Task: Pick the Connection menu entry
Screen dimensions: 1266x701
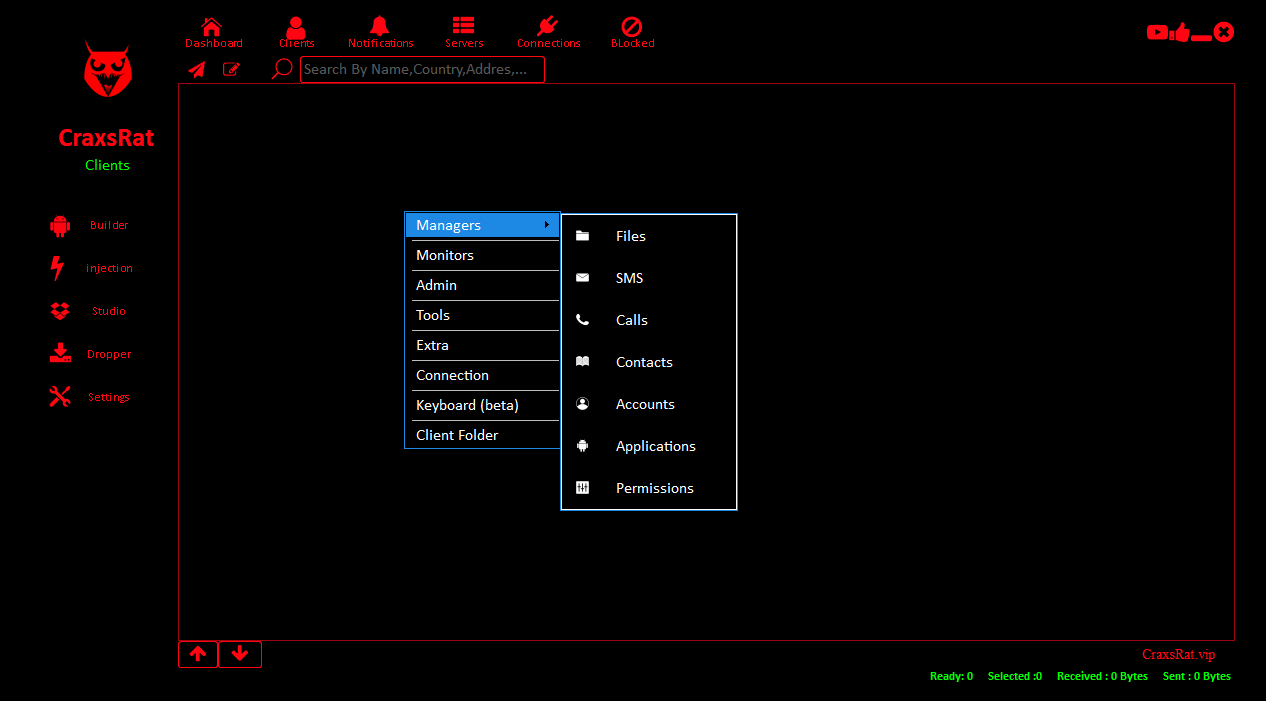Action: 482,375
